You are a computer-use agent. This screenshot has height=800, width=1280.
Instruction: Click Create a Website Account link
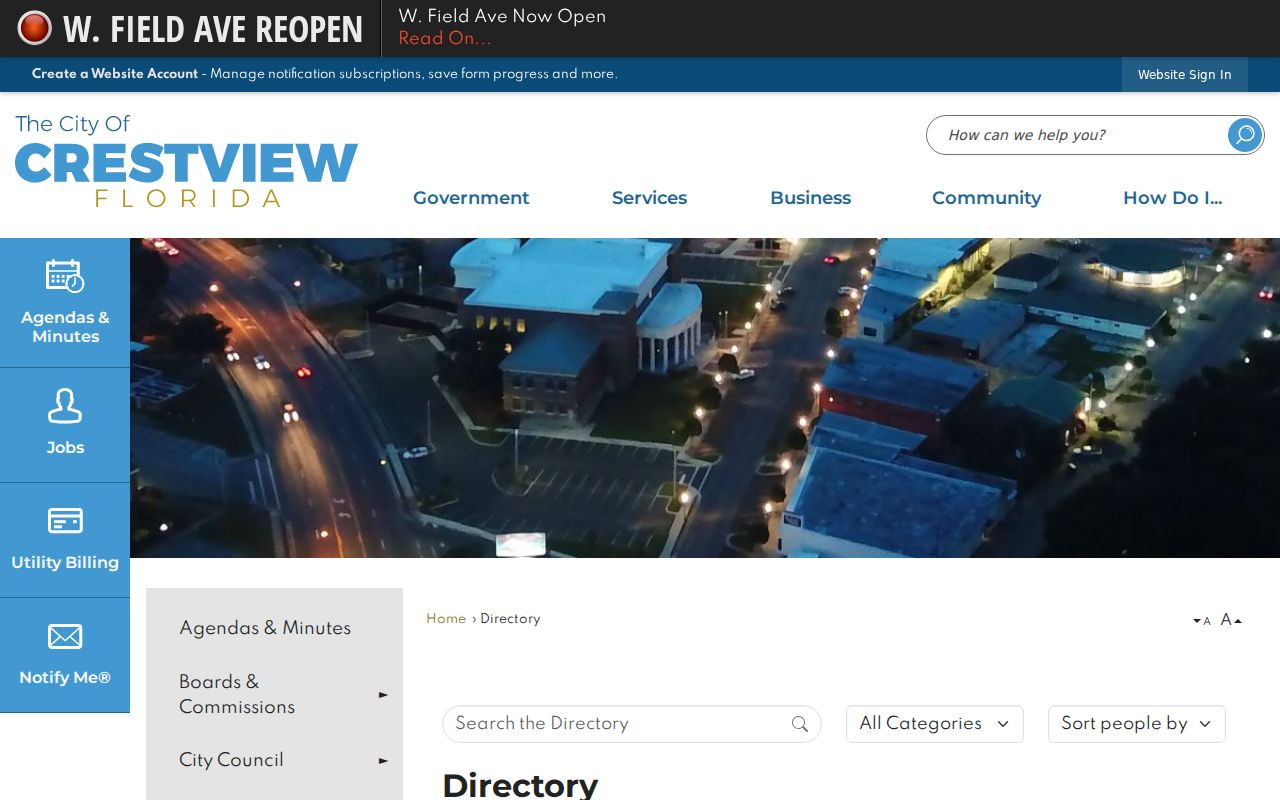coord(115,74)
